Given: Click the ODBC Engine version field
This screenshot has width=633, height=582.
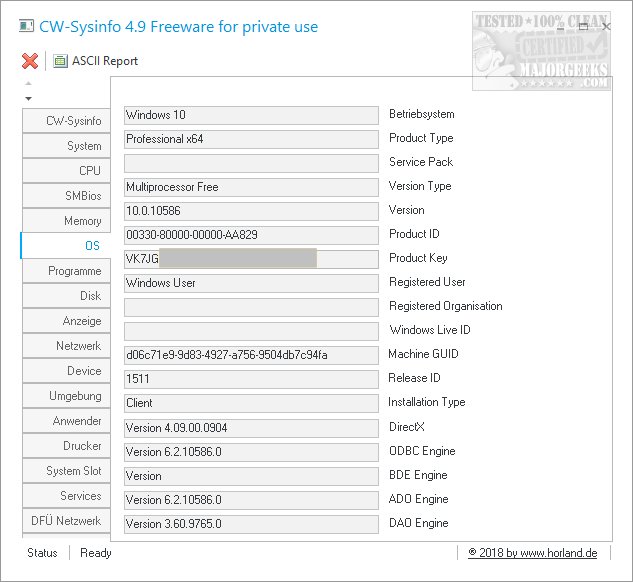Looking at the screenshot, I should click(251, 452).
